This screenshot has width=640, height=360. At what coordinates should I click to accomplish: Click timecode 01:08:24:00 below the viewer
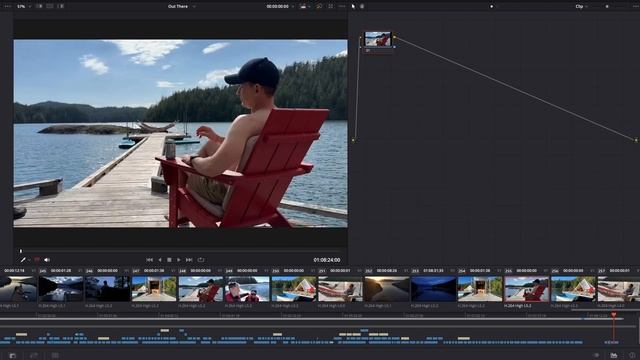327,260
